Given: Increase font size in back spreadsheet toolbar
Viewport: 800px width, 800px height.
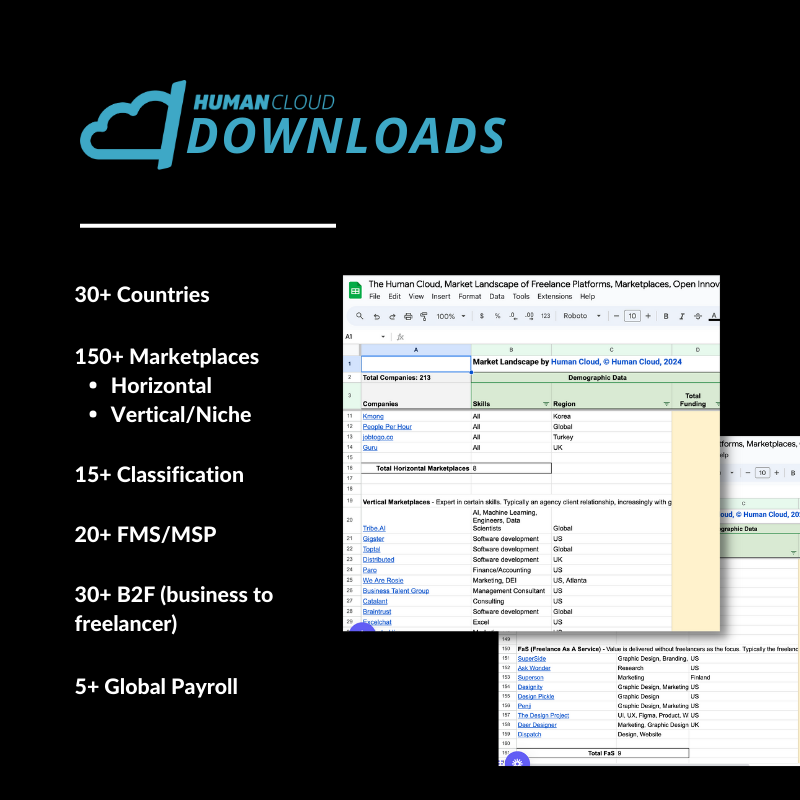Looking at the screenshot, I should click(x=777, y=473).
